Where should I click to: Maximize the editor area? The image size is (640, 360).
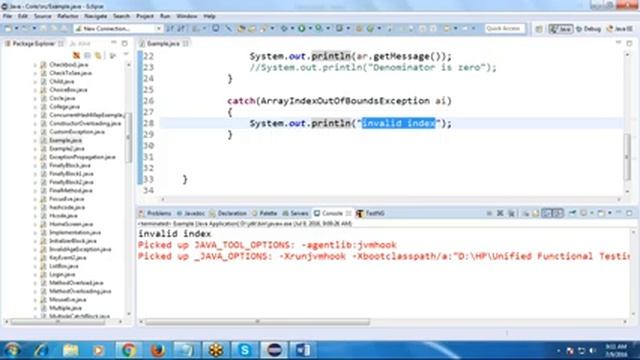629,43
